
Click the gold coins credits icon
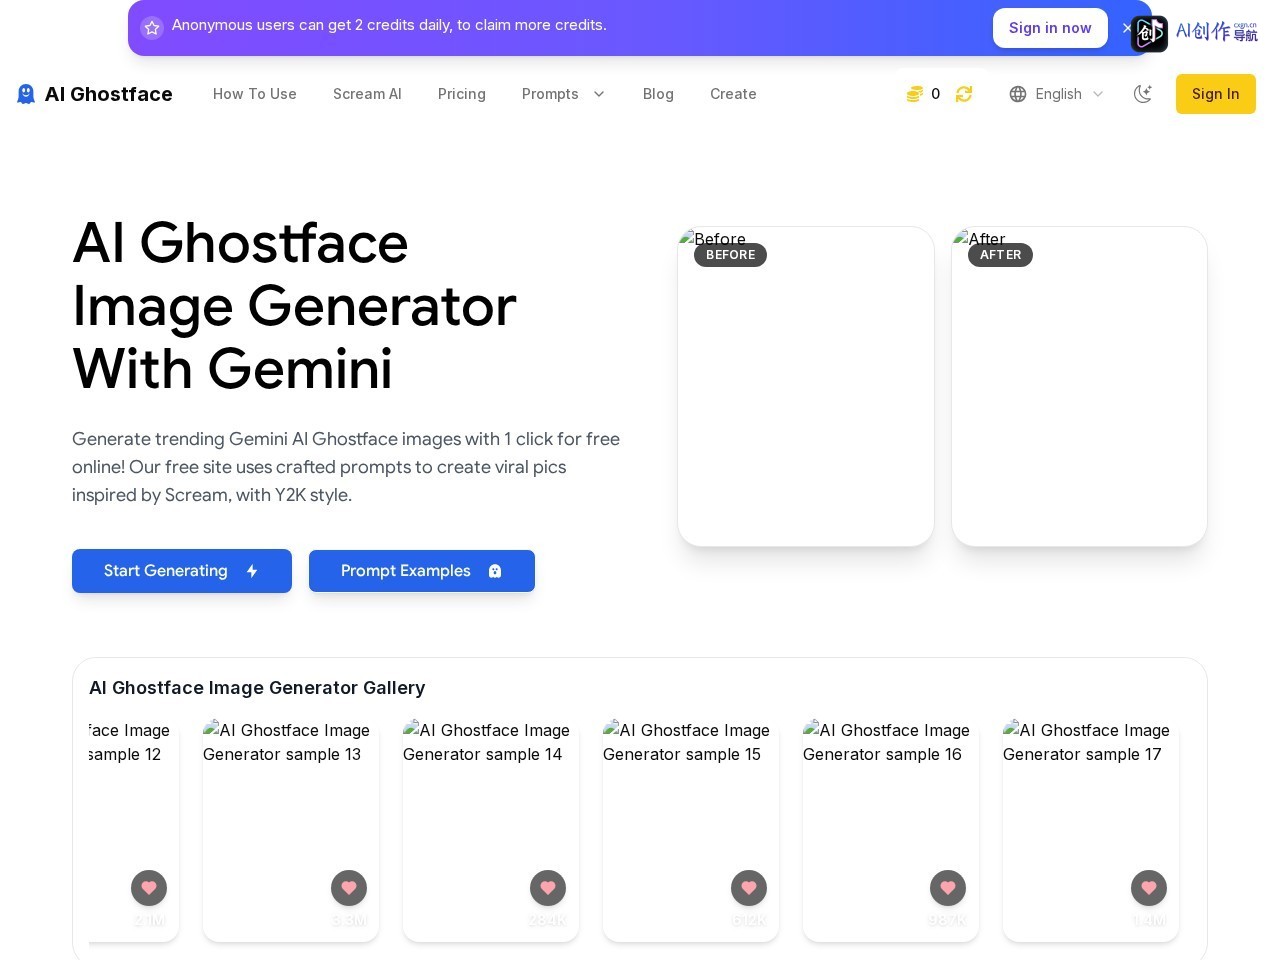914,94
